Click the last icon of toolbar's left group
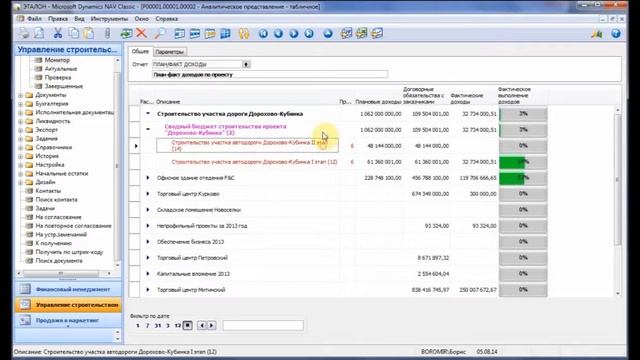This screenshot has width=640, height=360. pos(377,33)
